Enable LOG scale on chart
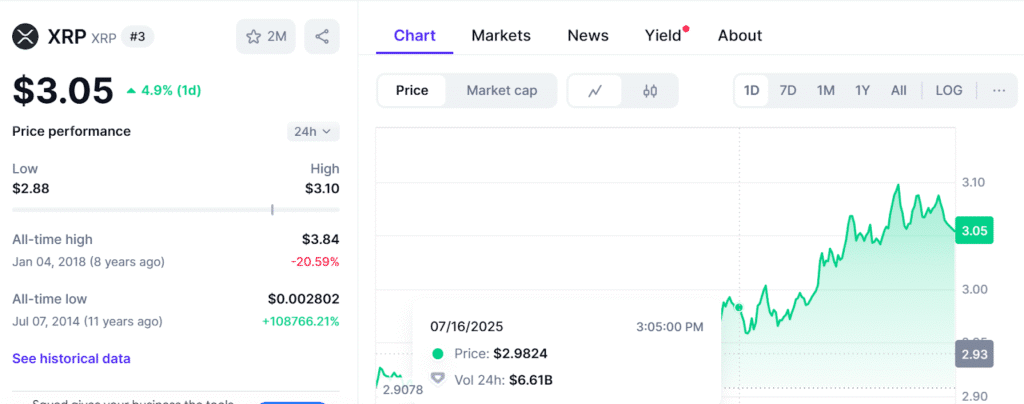Screen dimensions: 1024x404 click(949, 91)
